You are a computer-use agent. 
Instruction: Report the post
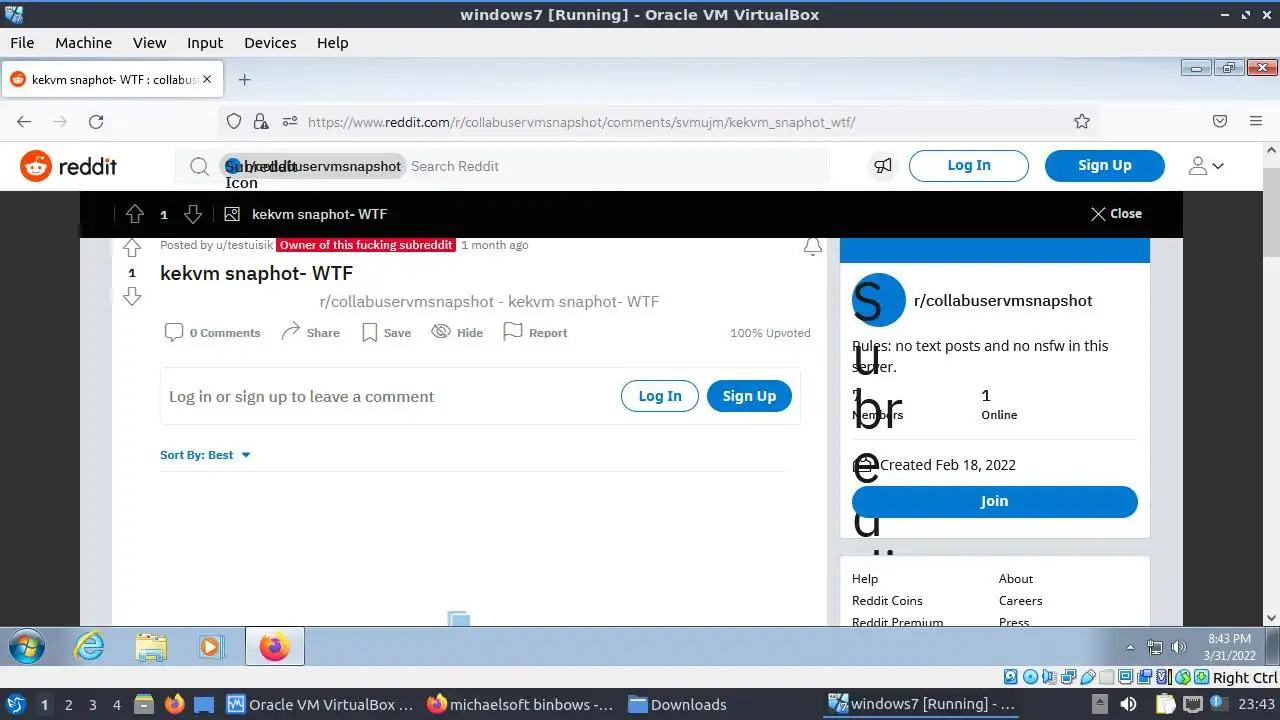click(535, 333)
